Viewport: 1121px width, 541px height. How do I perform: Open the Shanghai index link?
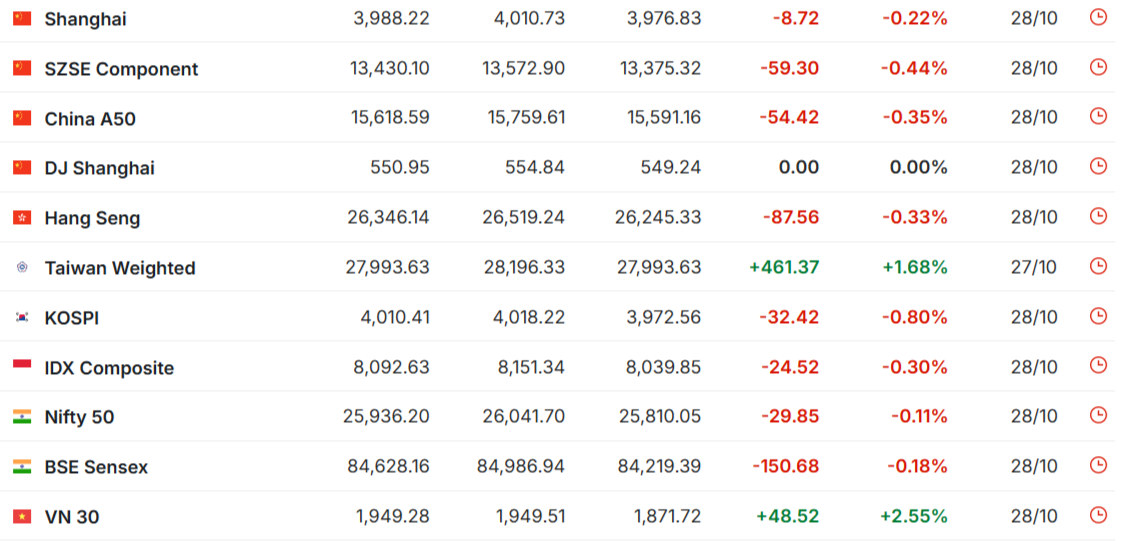coord(85,19)
